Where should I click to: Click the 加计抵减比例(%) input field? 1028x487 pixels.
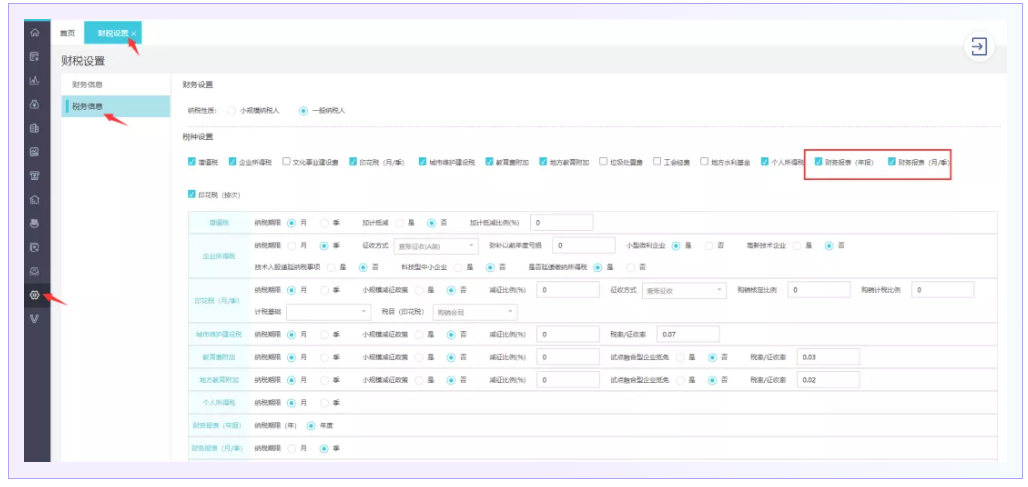[x=562, y=222]
